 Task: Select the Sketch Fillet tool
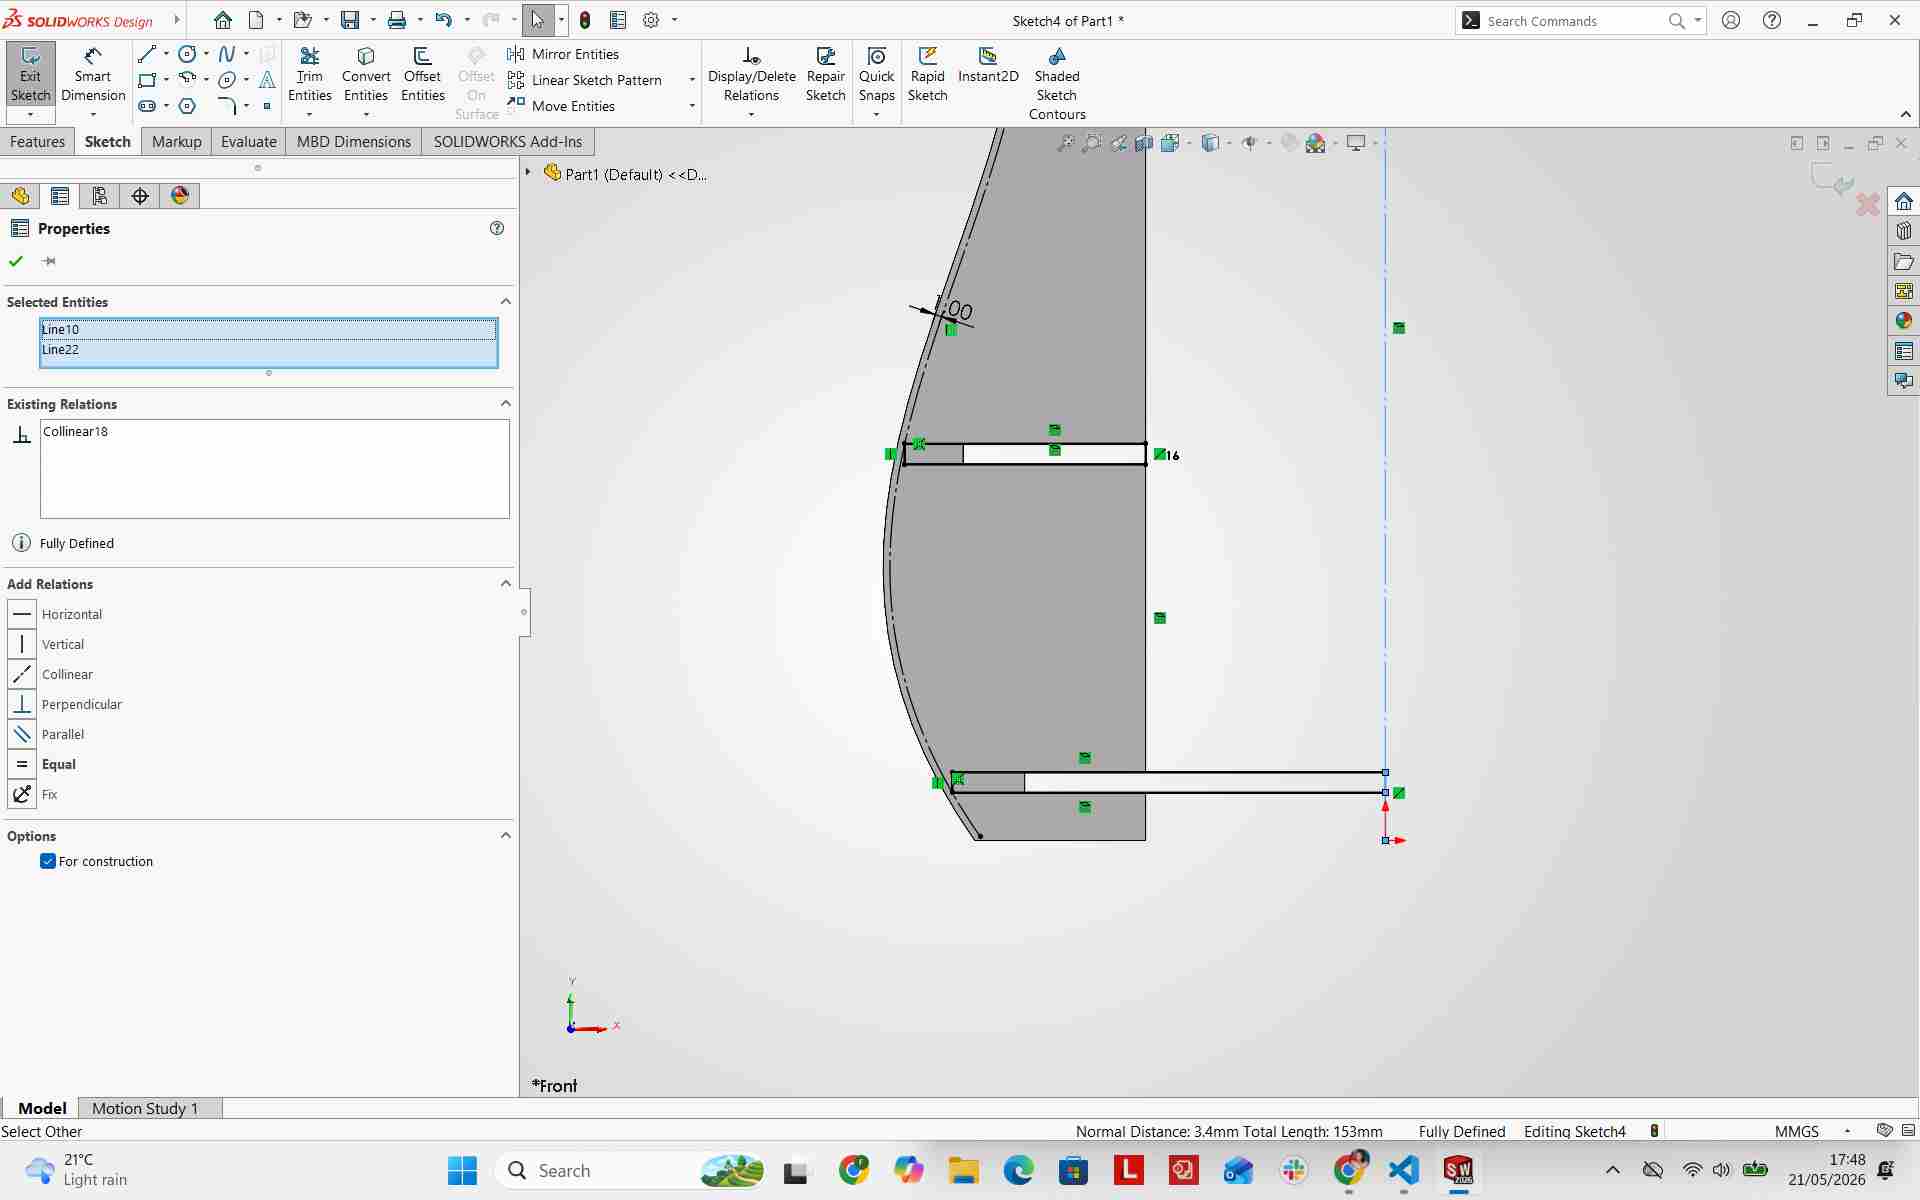(x=227, y=106)
